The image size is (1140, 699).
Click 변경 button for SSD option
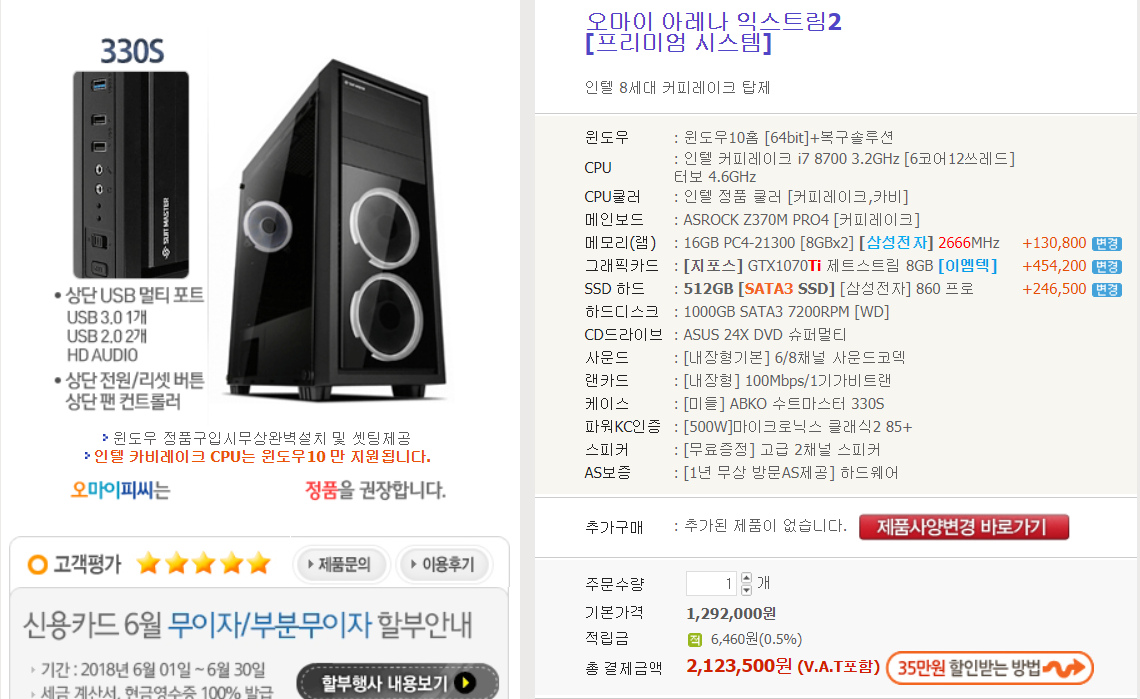pos(1107,289)
